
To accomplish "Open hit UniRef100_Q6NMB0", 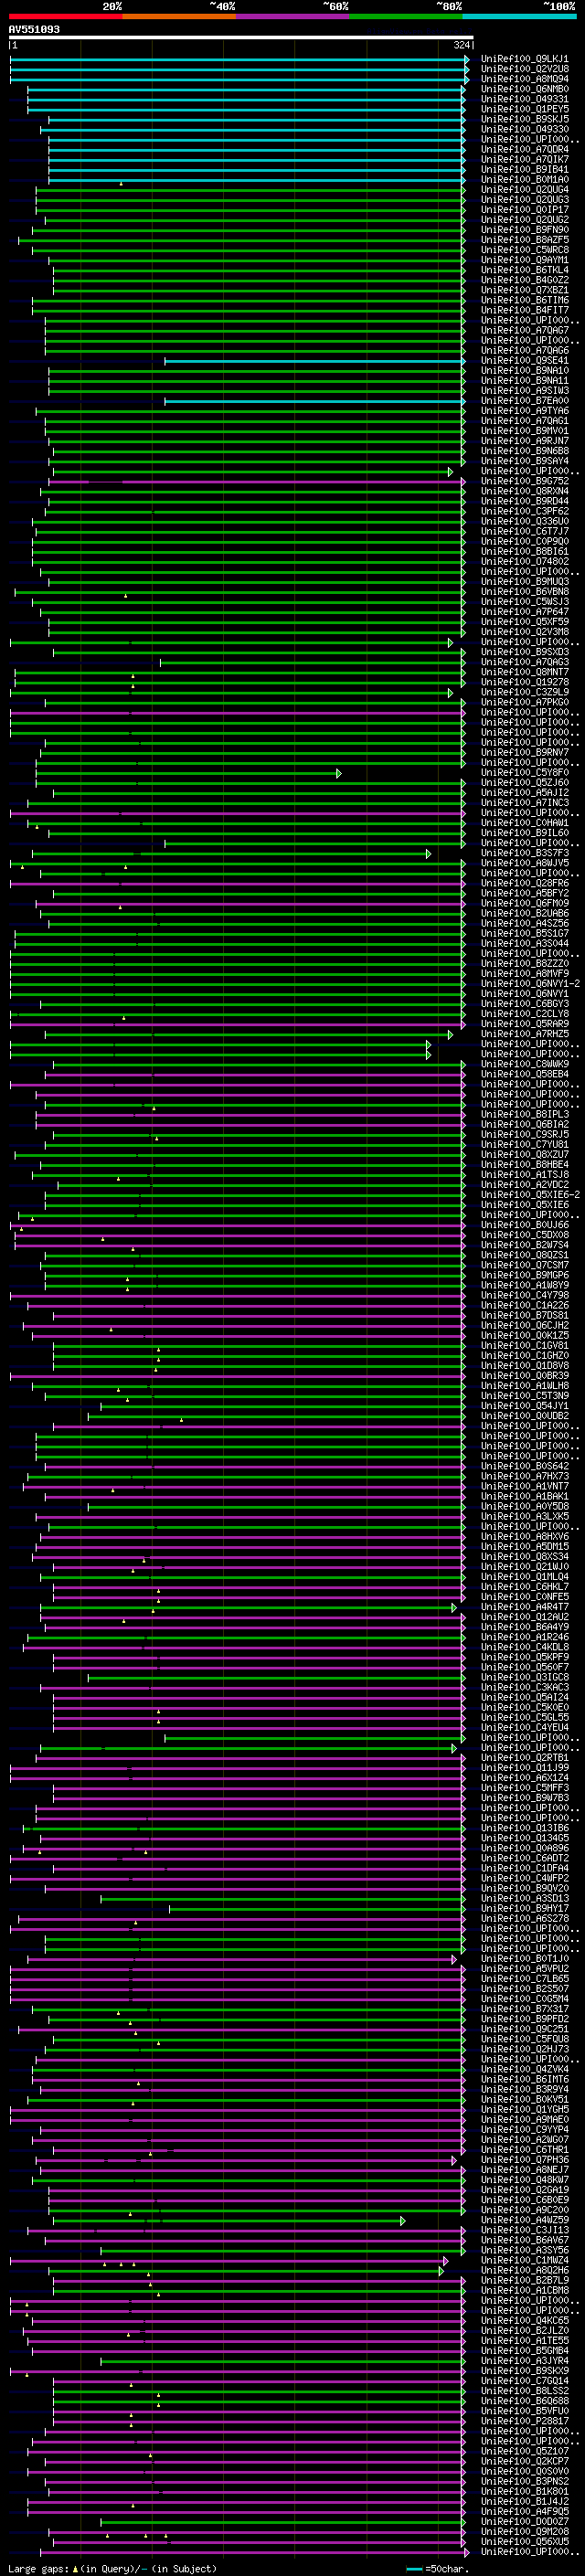I will [x=525, y=89].
